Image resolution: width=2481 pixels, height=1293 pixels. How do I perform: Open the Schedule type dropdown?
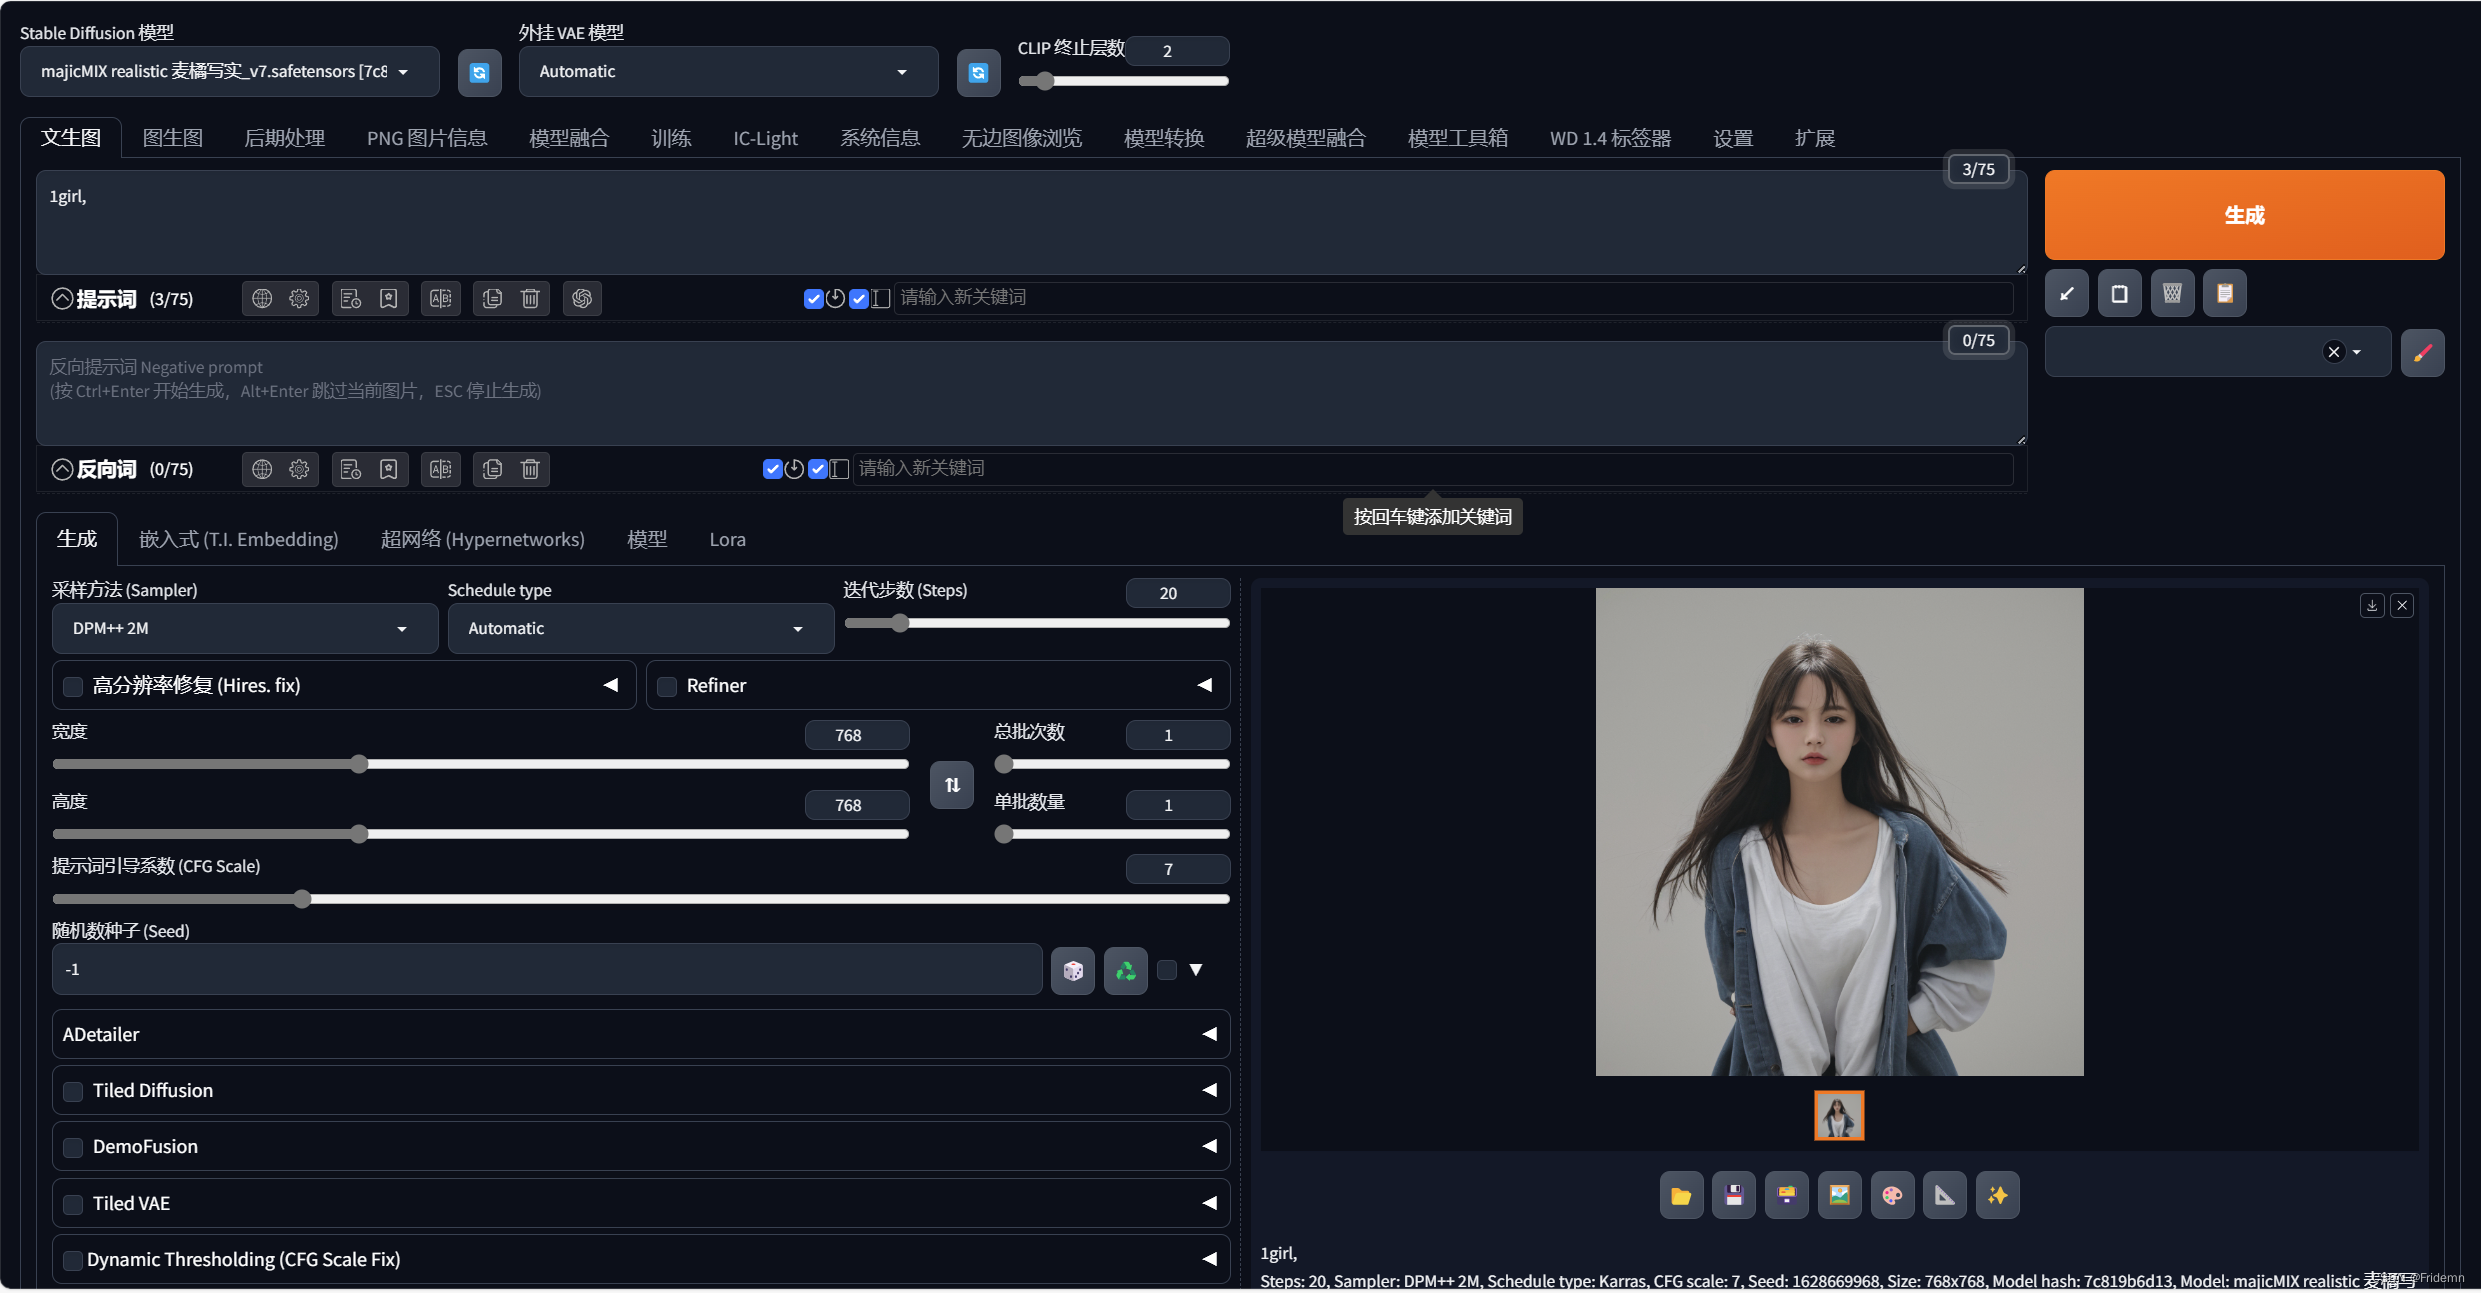[x=640, y=628]
